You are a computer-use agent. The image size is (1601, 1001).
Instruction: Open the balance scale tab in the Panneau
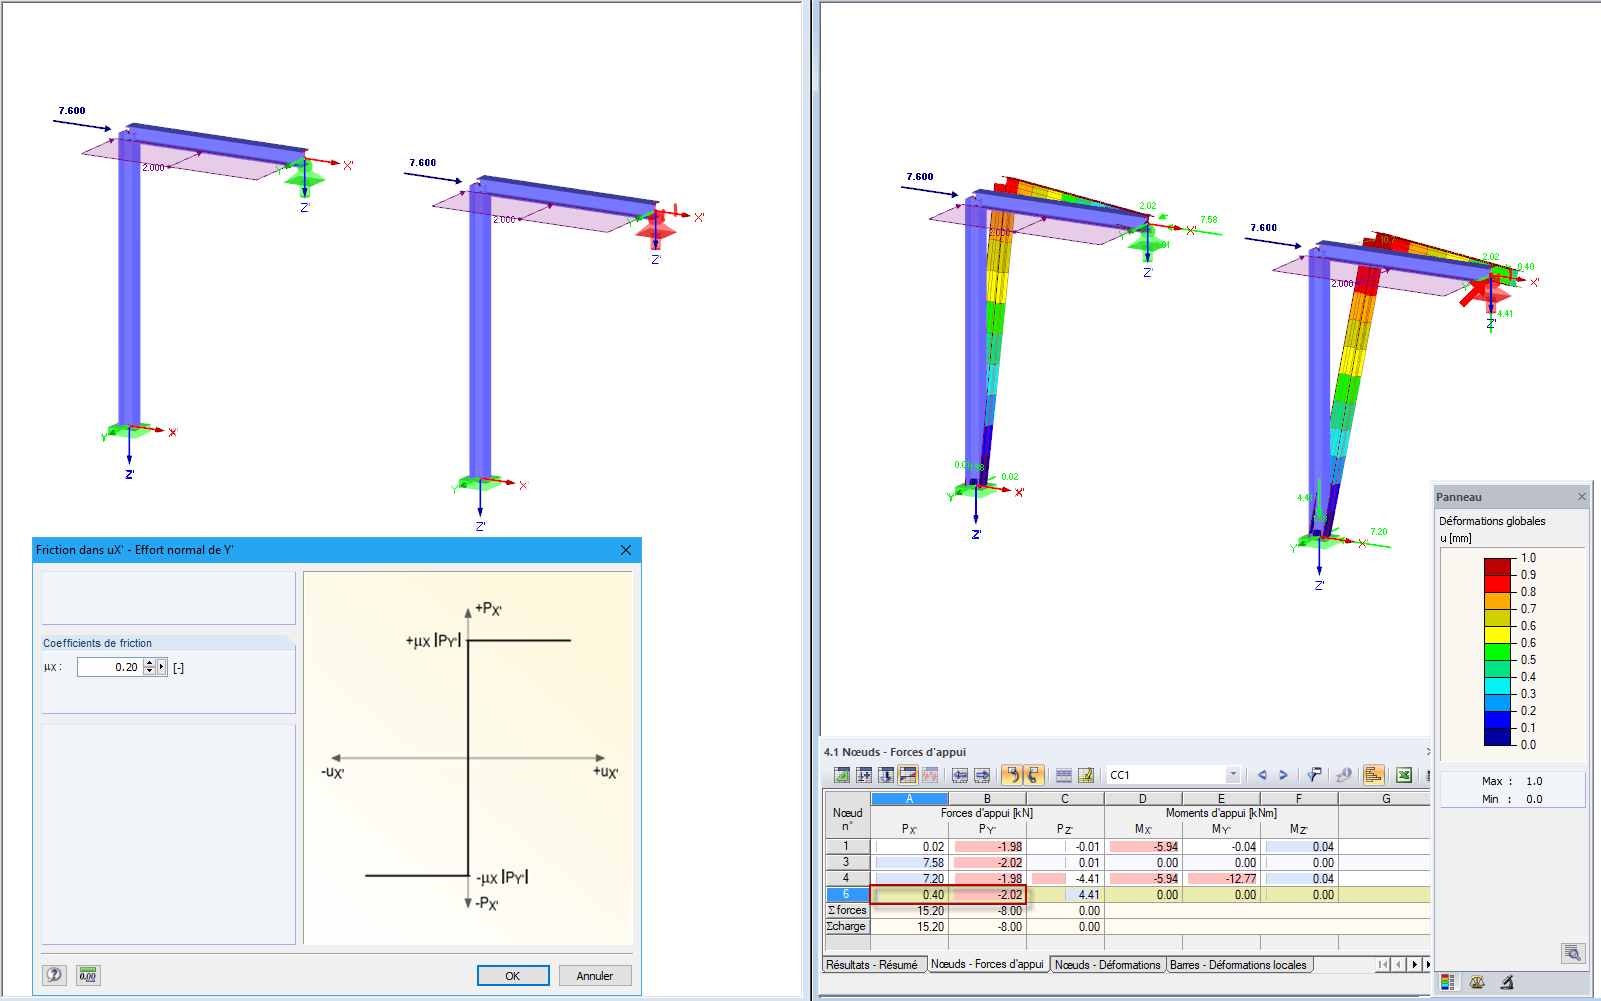1477,981
